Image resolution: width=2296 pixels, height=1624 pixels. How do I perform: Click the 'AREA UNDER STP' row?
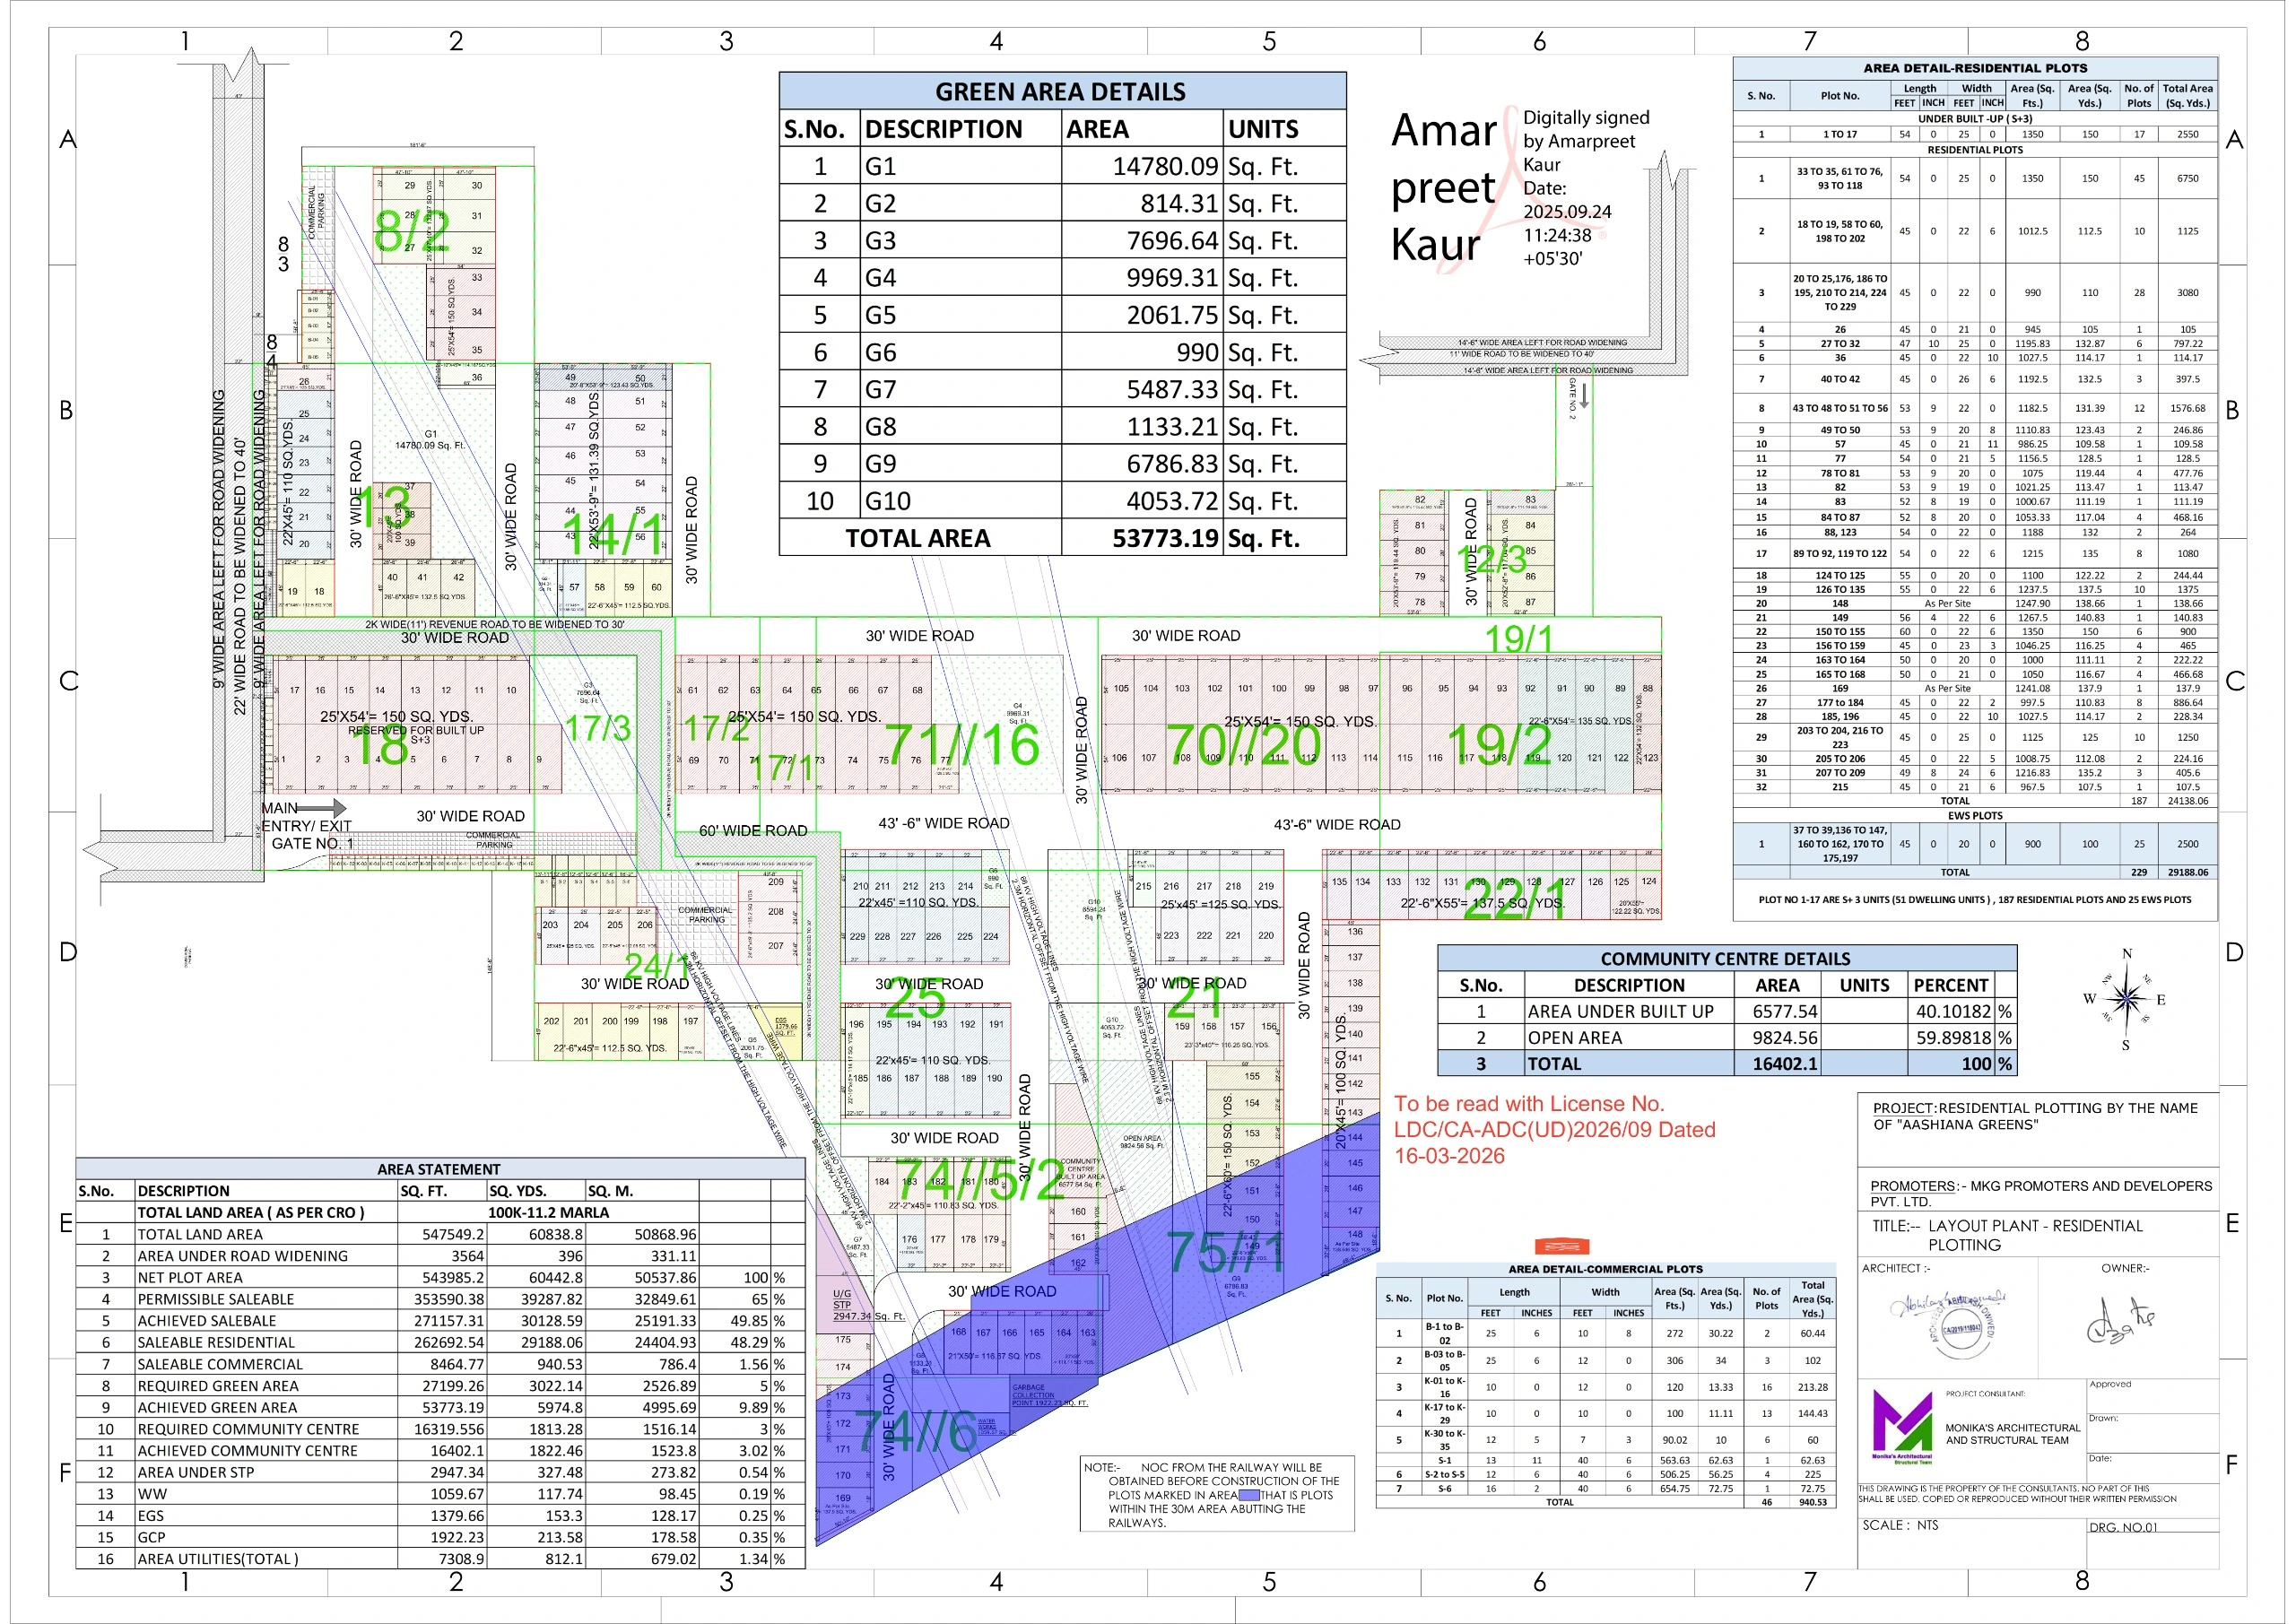440,1472
